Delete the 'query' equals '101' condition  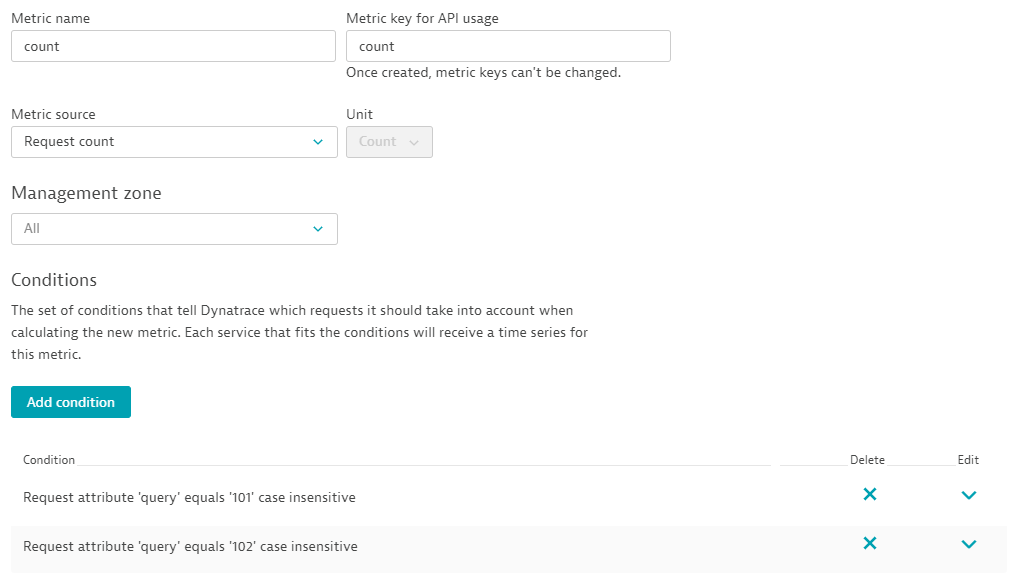869,494
